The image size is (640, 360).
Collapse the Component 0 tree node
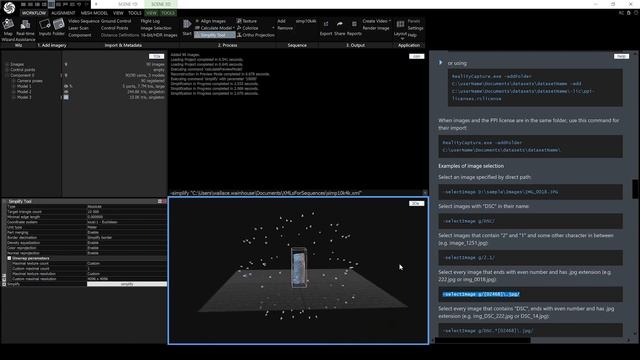point(7,76)
